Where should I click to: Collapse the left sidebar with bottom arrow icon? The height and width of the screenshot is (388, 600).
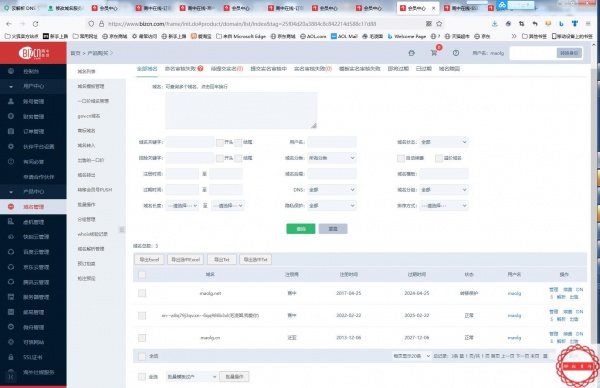click(x=11, y=377)
